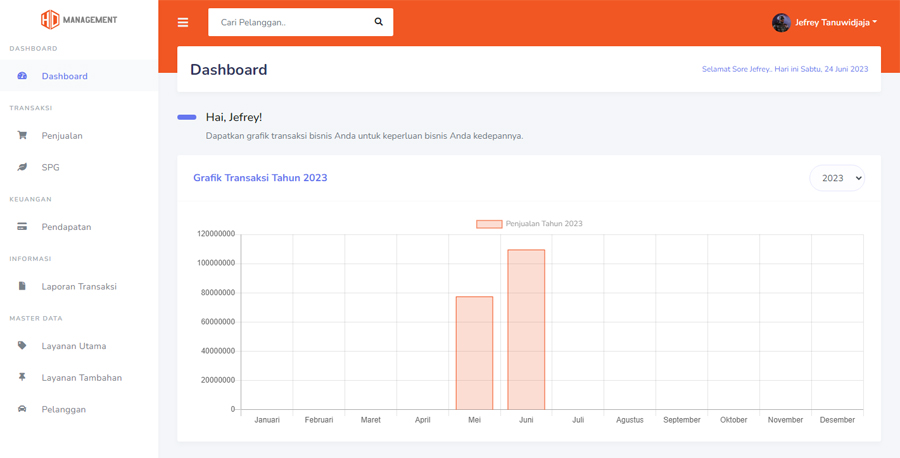Click the Selamat Sore Jefrey greeting text
The image size is (900, 458).
tap(785, 69)
